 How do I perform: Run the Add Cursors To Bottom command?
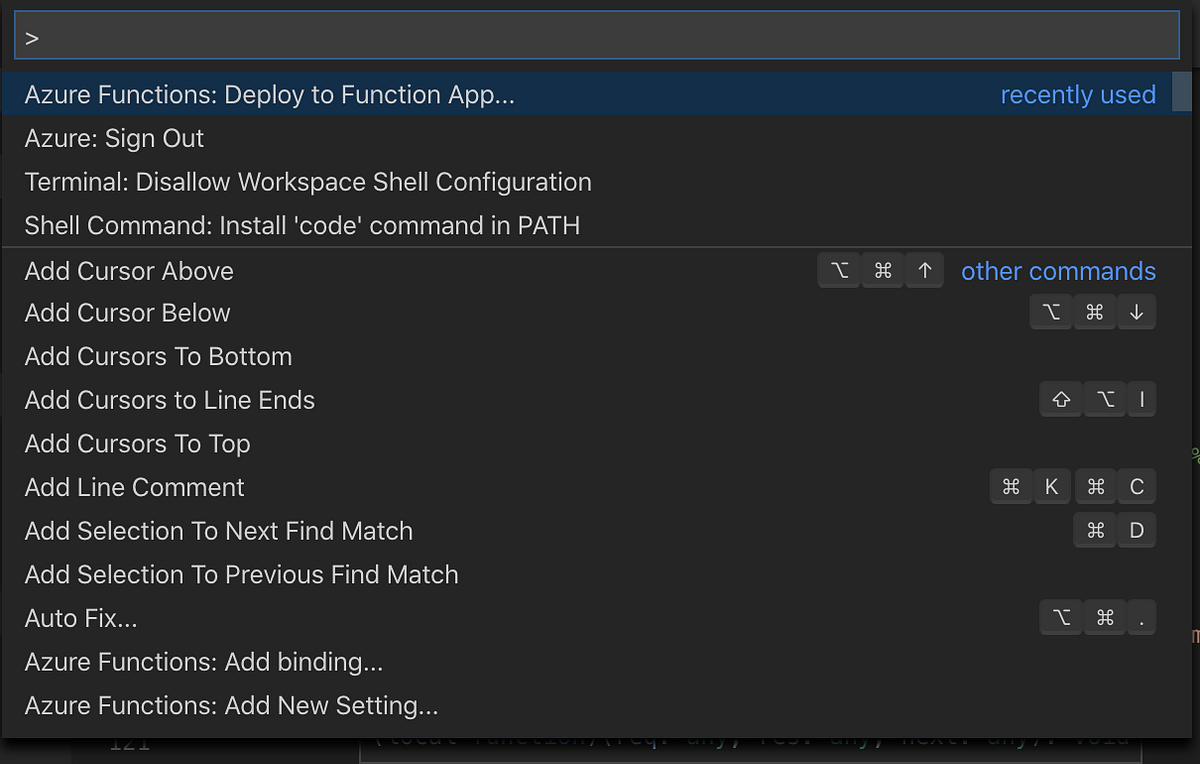[x=158, y=357]
